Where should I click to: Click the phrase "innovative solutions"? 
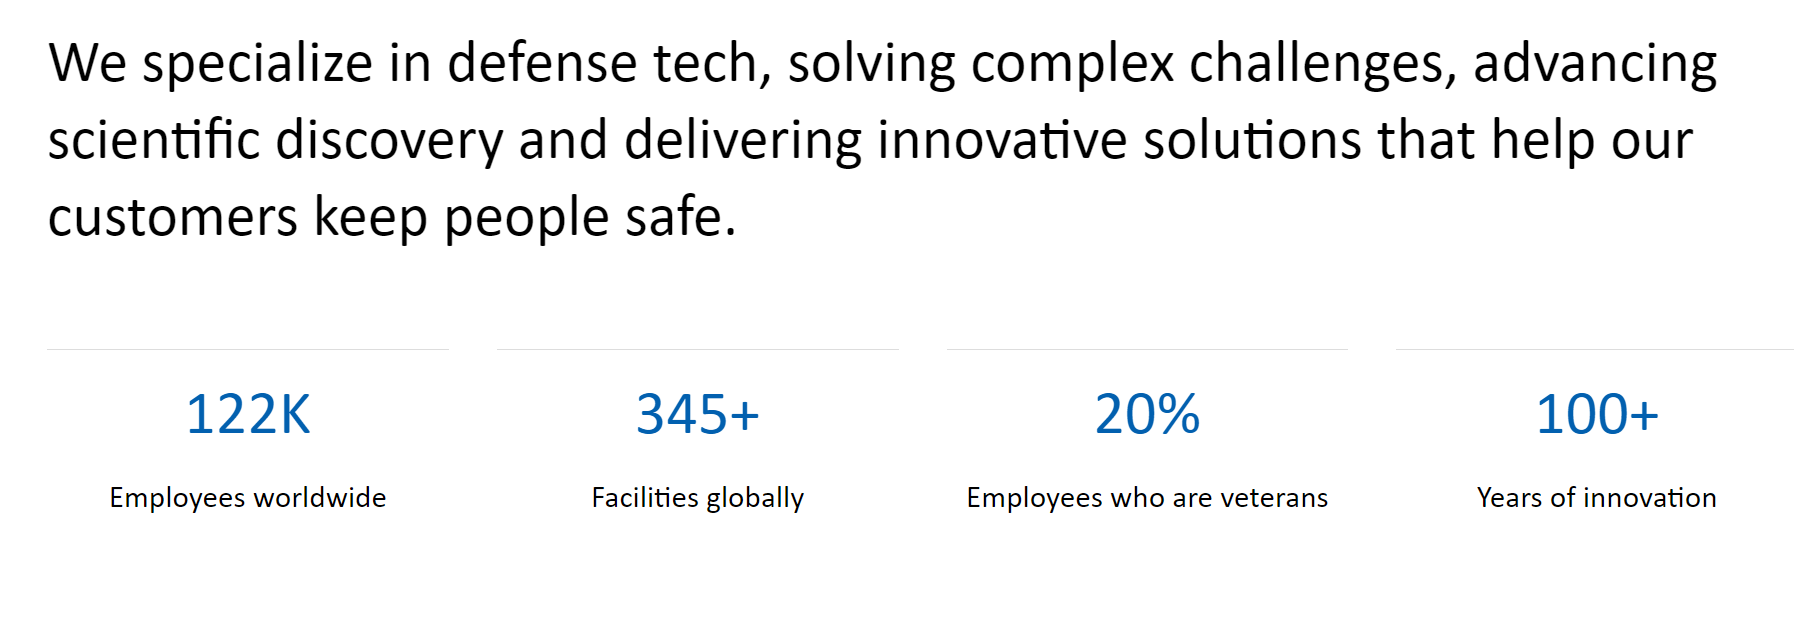click(x=1119, y=140)
